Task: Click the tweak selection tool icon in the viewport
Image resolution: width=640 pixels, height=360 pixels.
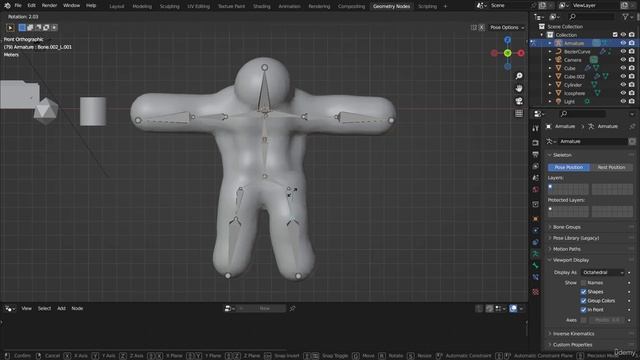Action: pos(10,28)
